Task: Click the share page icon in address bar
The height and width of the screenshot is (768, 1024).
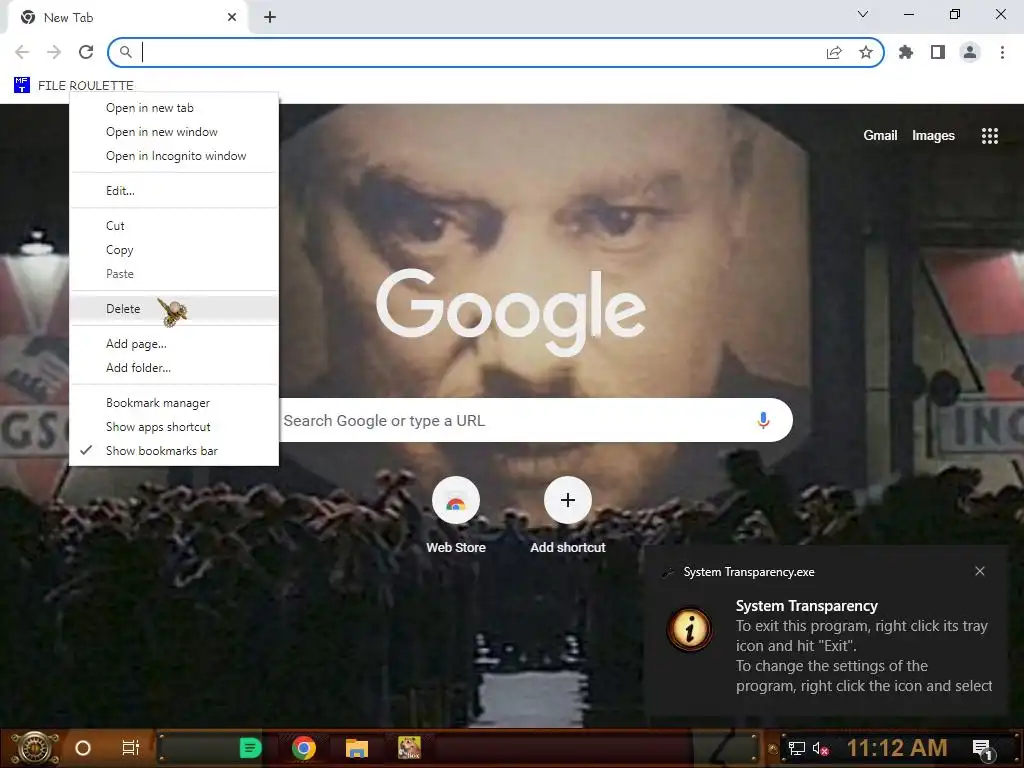Action: (834, 52)
